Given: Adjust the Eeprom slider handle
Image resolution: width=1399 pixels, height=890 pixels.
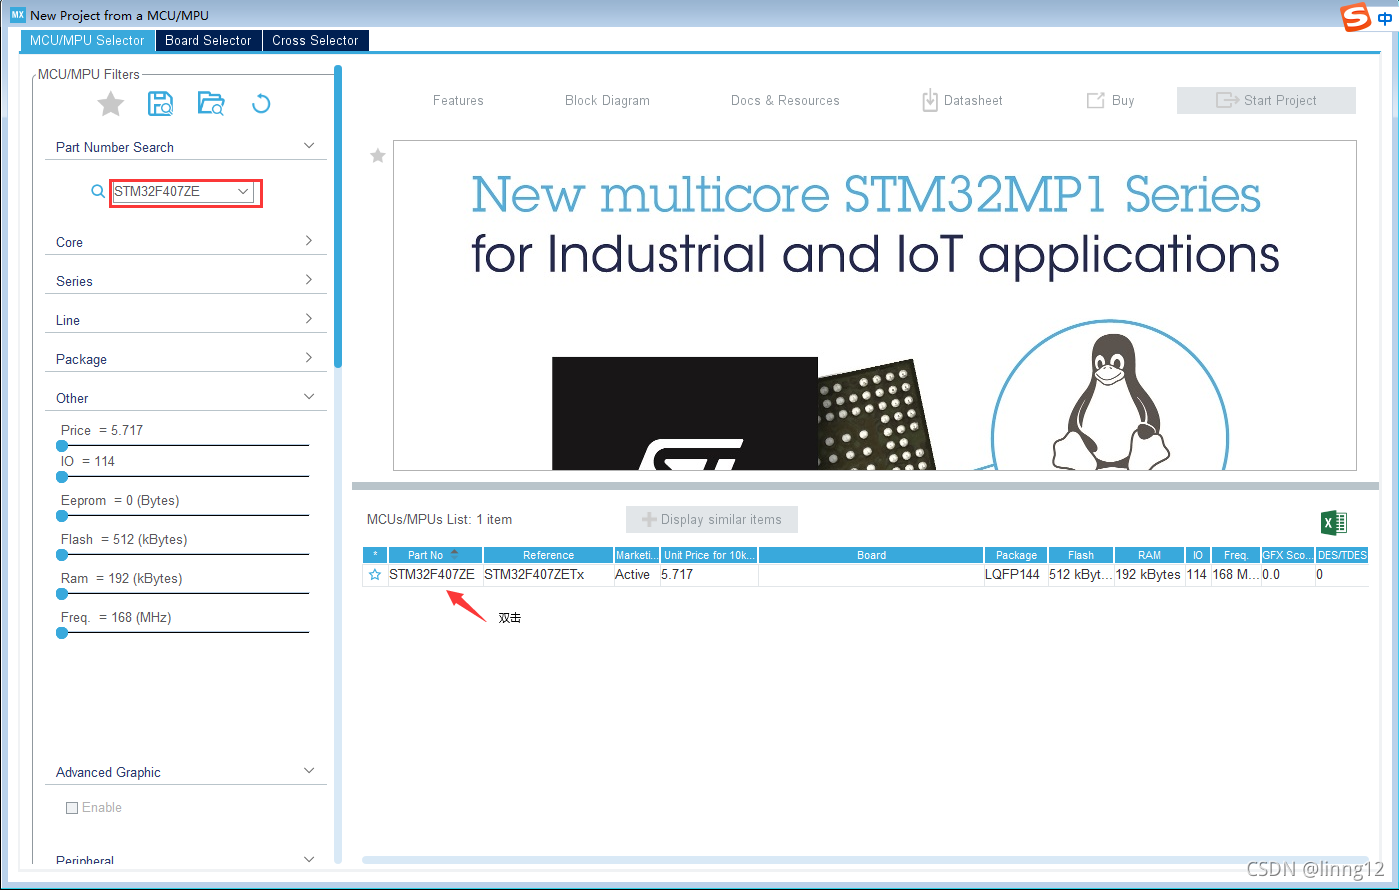Looking at the screenshot, I should point(62,515).
